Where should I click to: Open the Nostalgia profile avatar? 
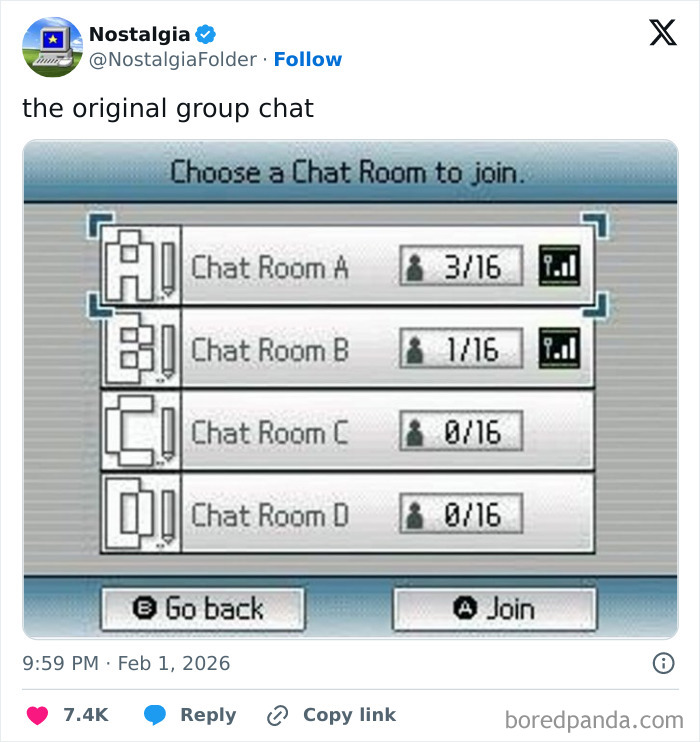(x=52, y=47)
